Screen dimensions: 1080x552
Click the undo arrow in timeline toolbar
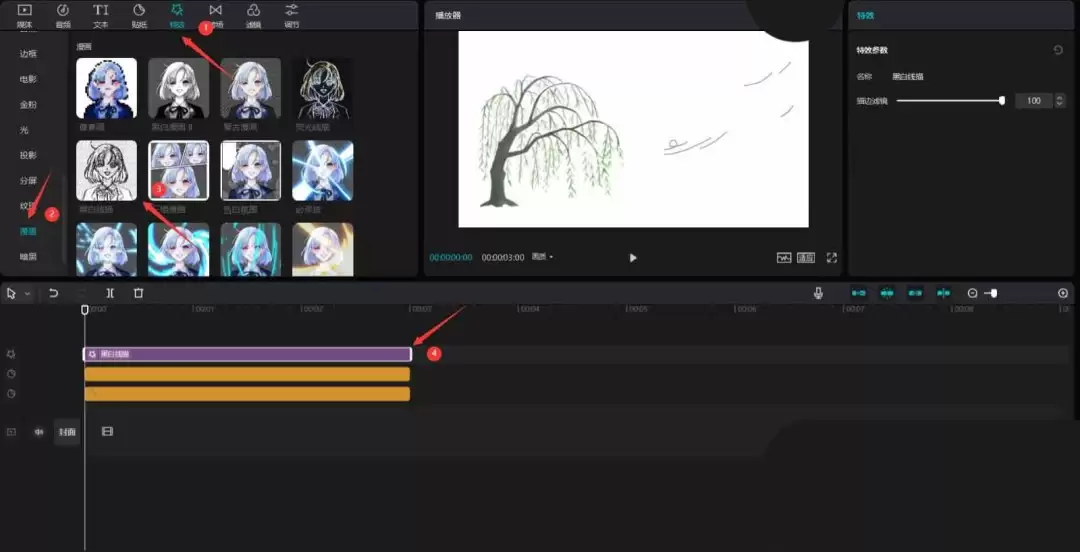(53, 293)
